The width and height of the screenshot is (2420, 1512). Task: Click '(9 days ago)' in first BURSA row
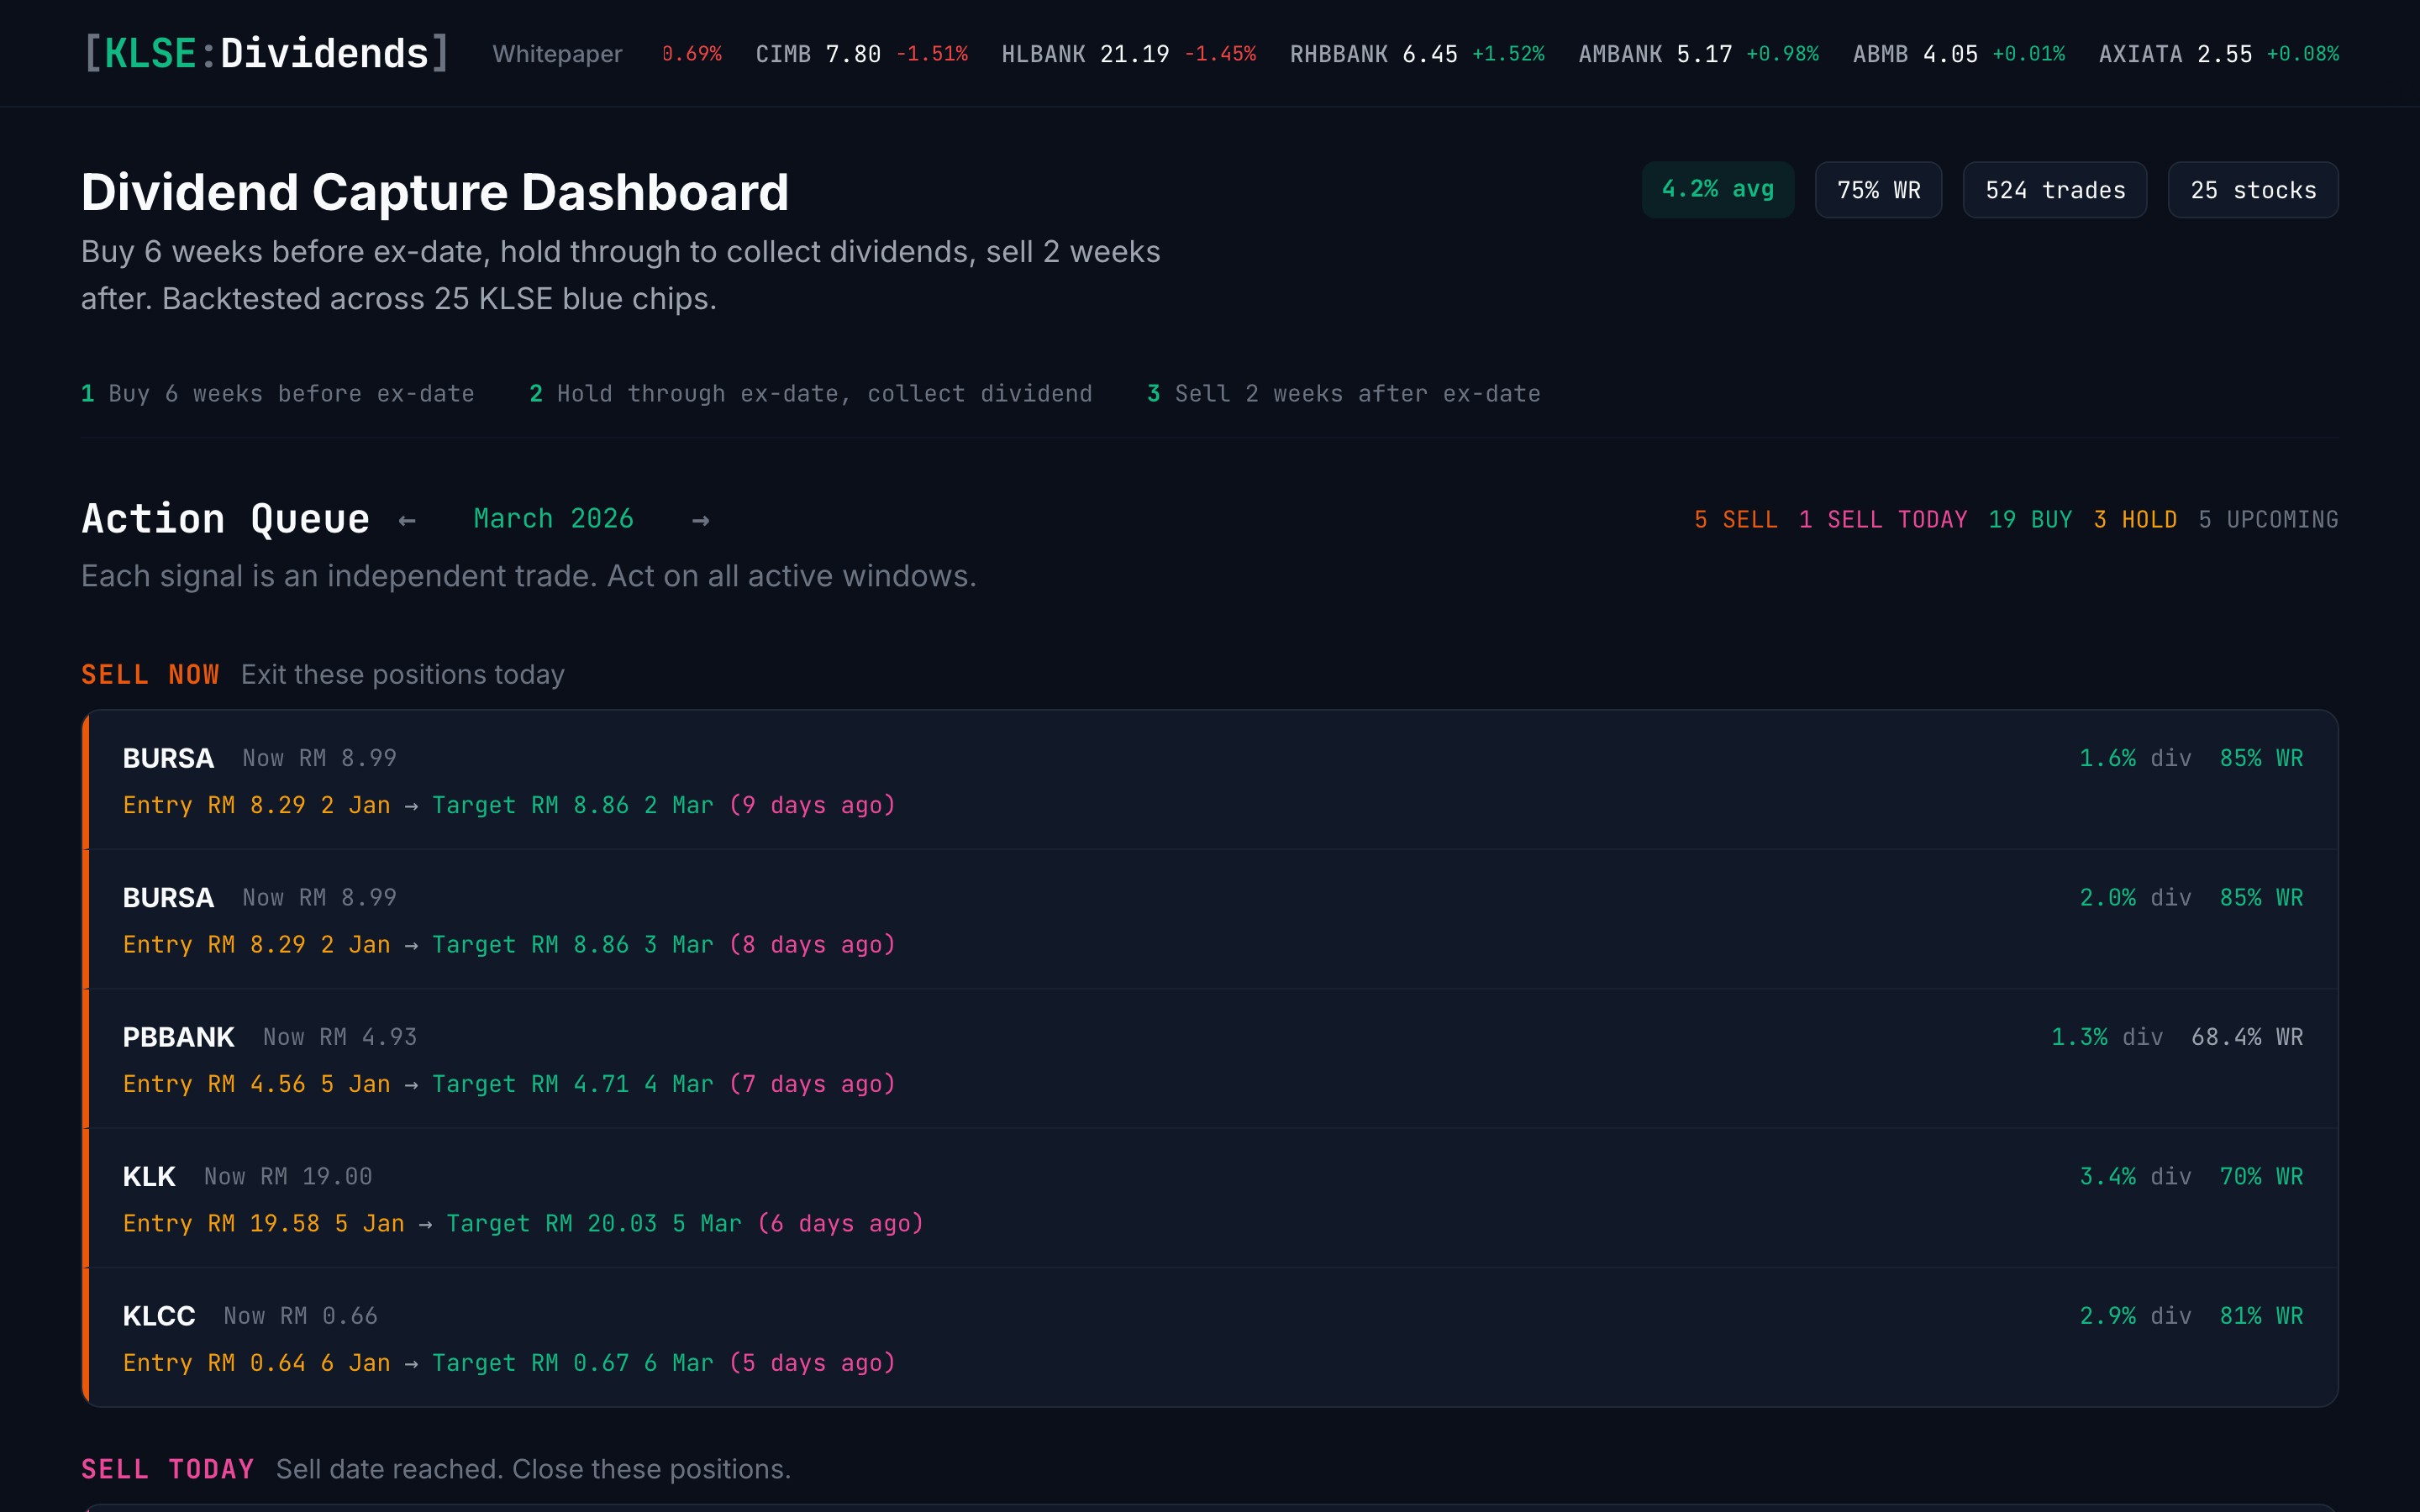[812, 805]
